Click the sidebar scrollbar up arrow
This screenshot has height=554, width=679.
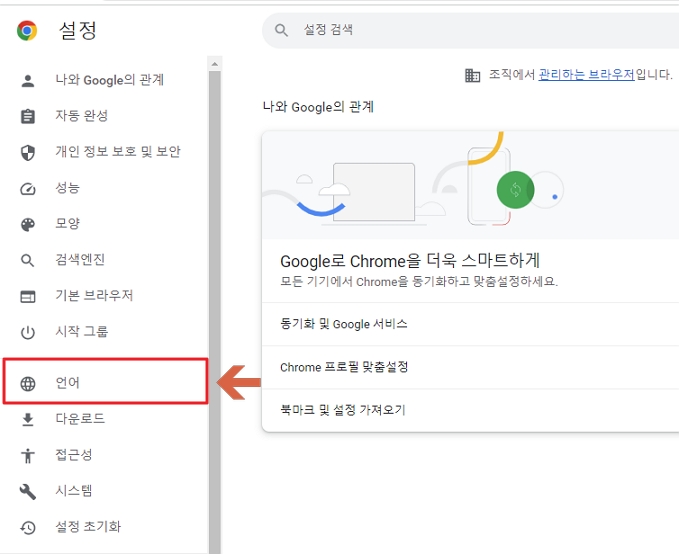coord(214,64)
